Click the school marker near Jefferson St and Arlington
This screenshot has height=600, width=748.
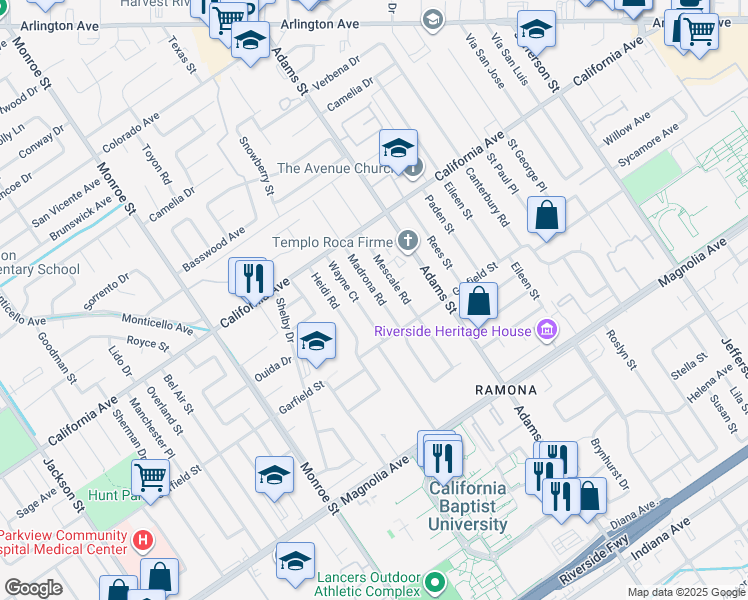(x=536, y=32)
